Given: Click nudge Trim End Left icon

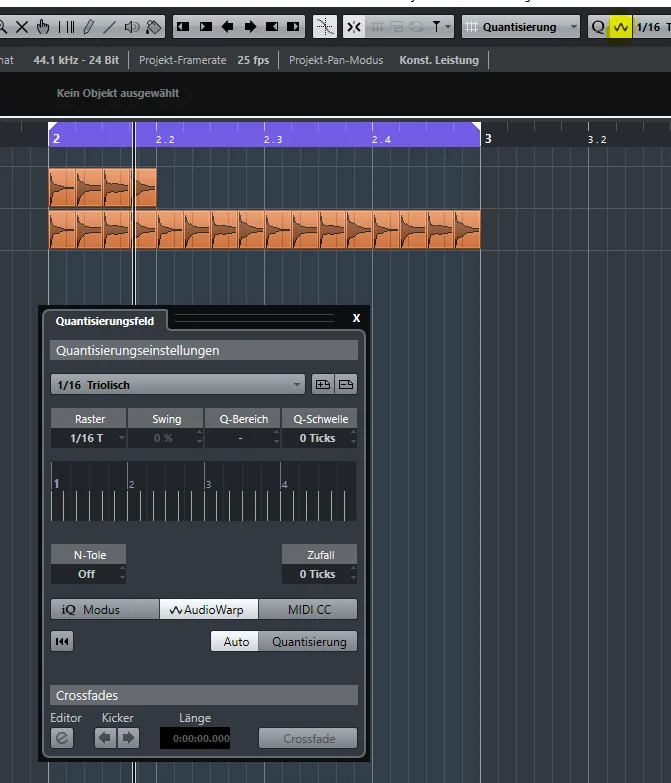Looking at the screenshot, I should pos(272,26).
